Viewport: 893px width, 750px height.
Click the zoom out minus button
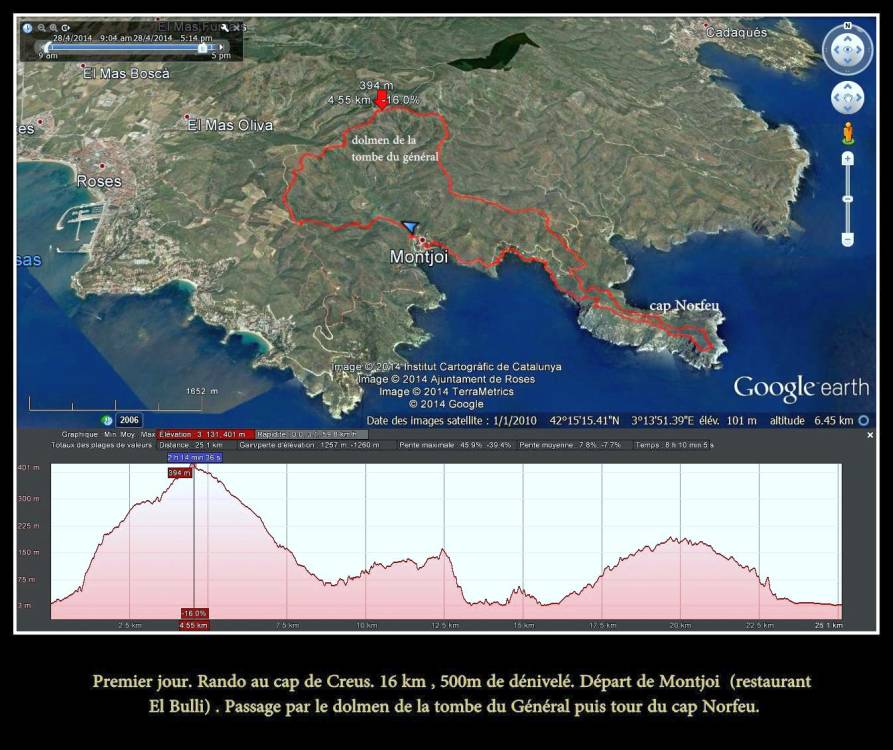tap(848, 240)
